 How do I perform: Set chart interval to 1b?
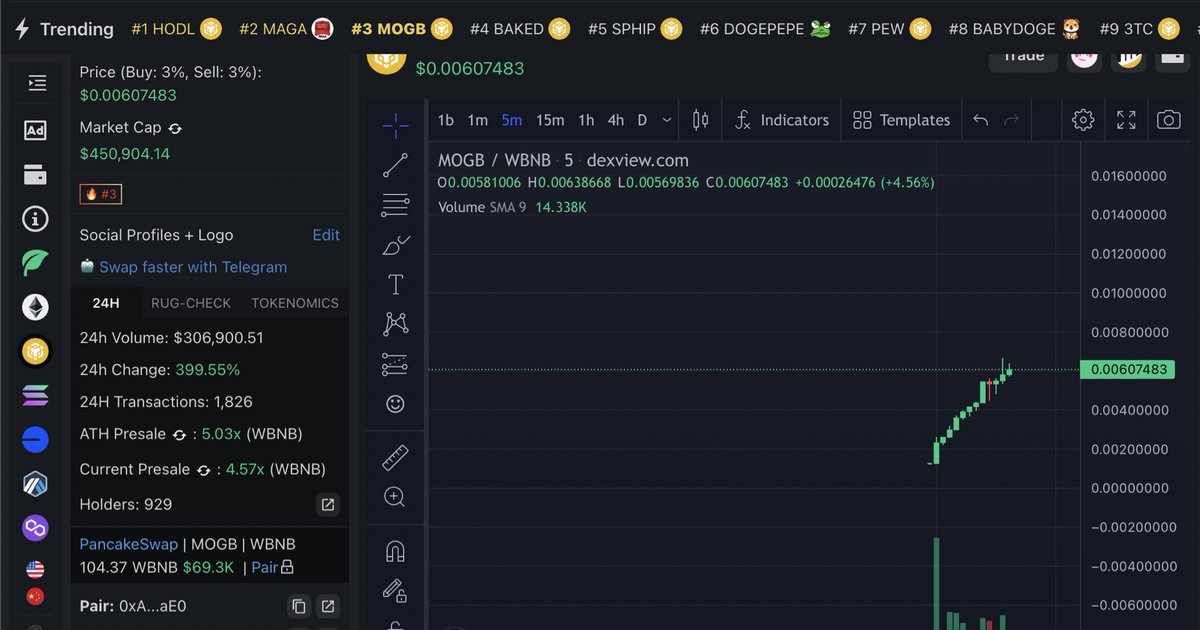446,120
